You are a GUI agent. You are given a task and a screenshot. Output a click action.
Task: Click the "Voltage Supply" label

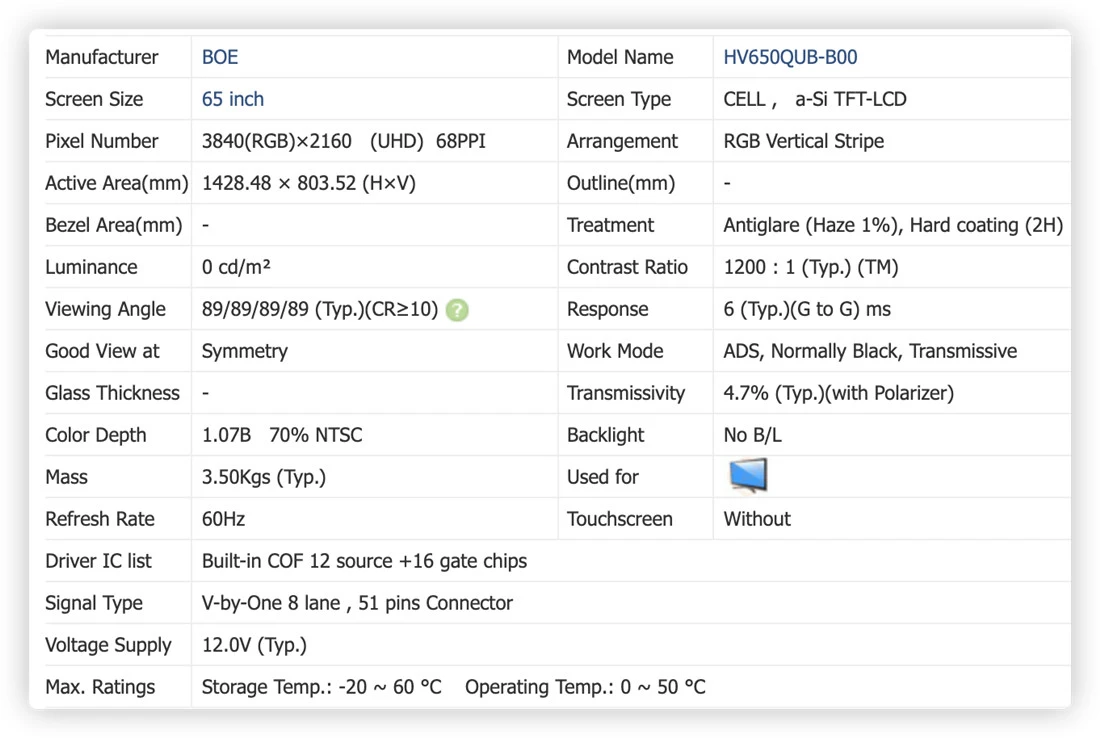(x=108, y=645)
